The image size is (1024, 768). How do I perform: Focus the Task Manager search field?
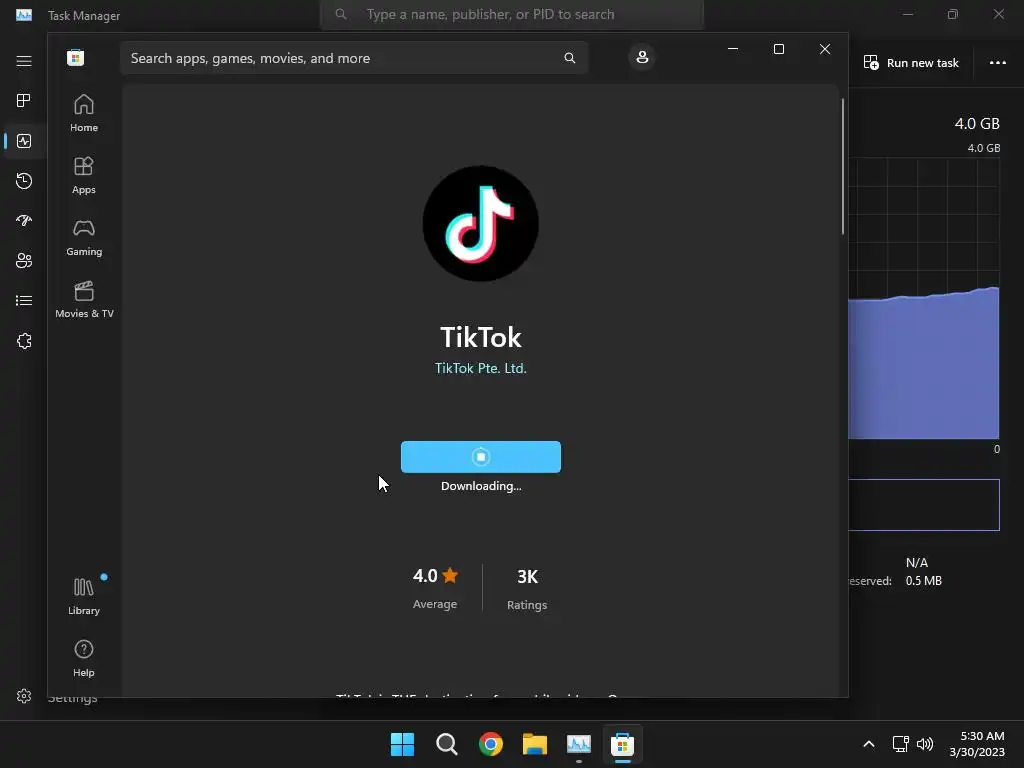point(511,14)
